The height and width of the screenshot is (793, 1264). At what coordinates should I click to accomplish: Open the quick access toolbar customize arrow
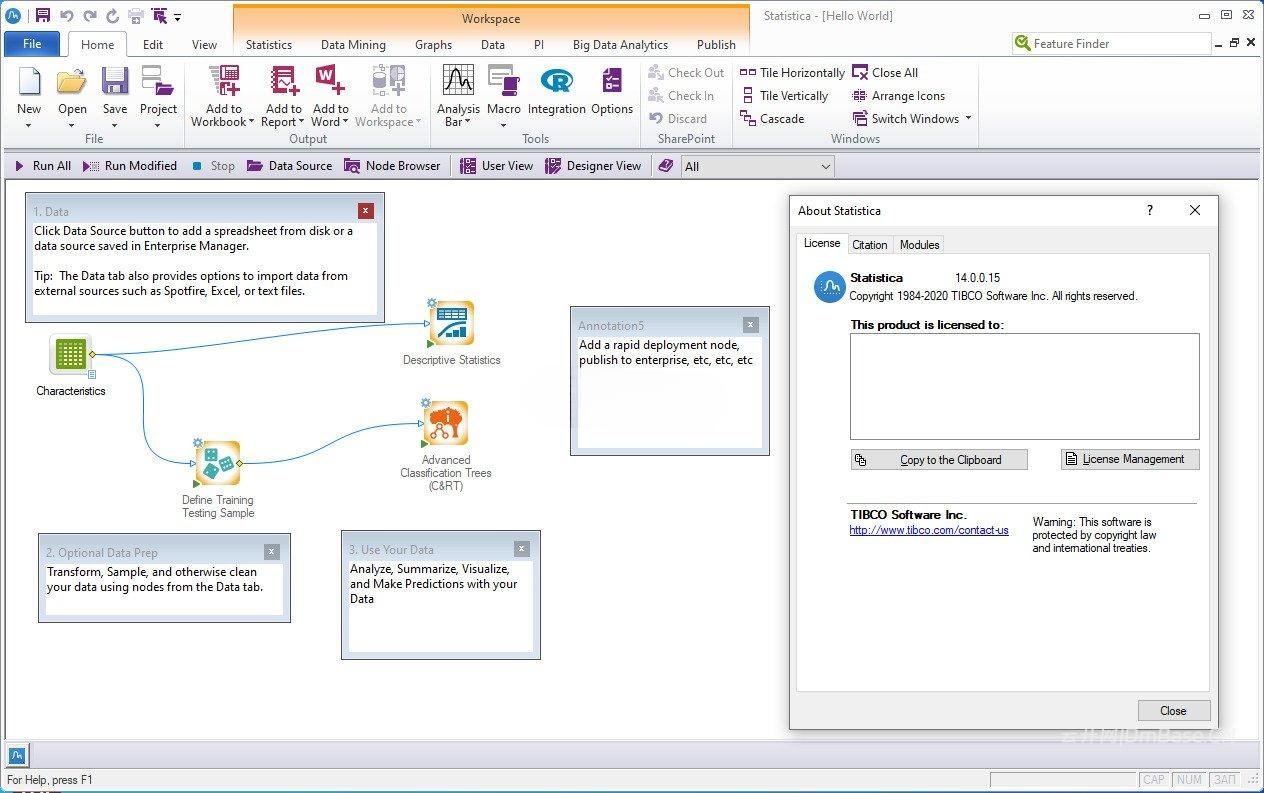[178, 17]
